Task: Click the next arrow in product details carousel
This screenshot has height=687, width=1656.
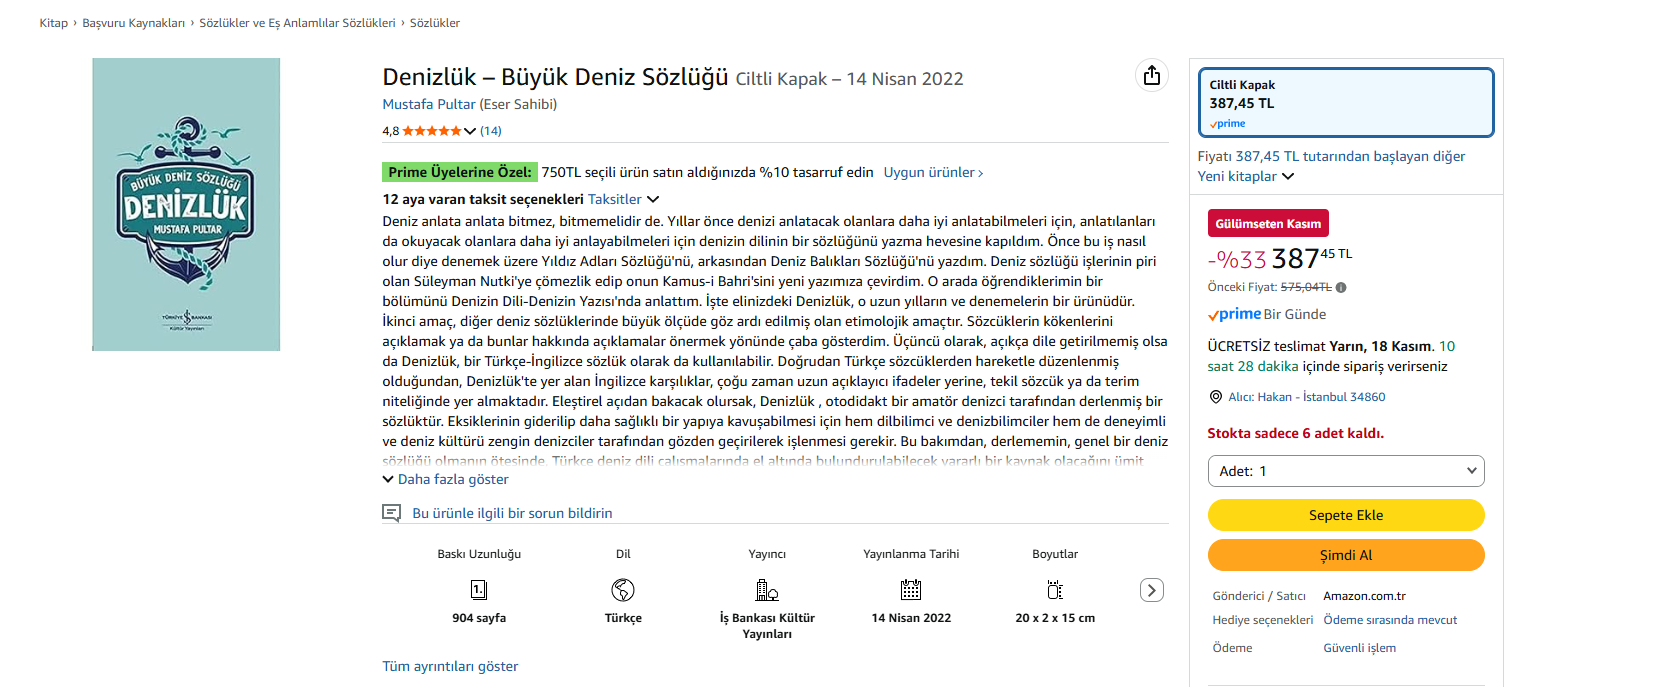Action: (x=1151, y=590)
